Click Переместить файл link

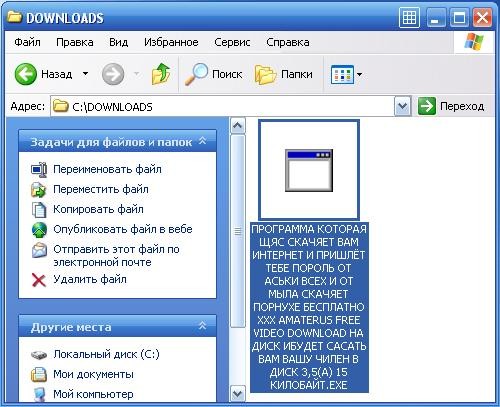click(x=101, y=189)
